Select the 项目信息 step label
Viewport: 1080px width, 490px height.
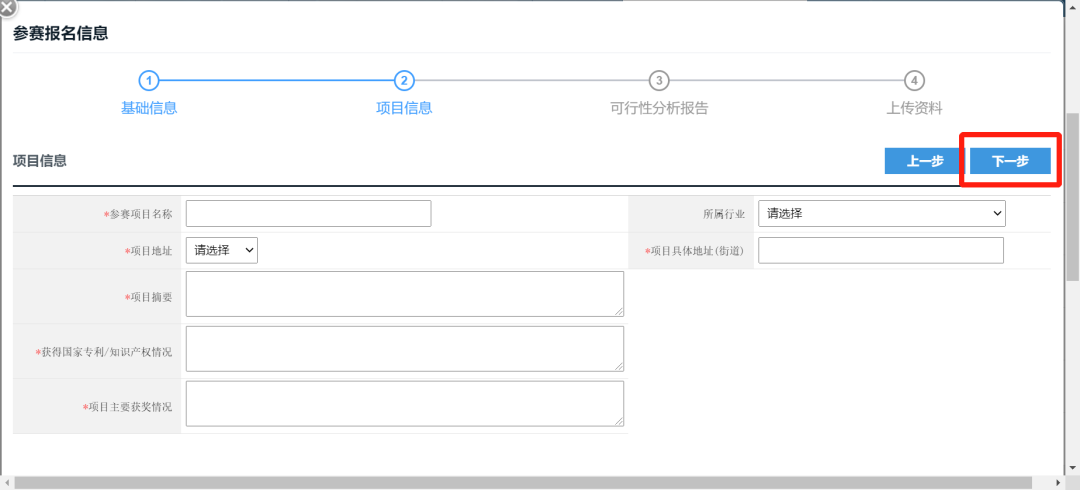point(404,108)
